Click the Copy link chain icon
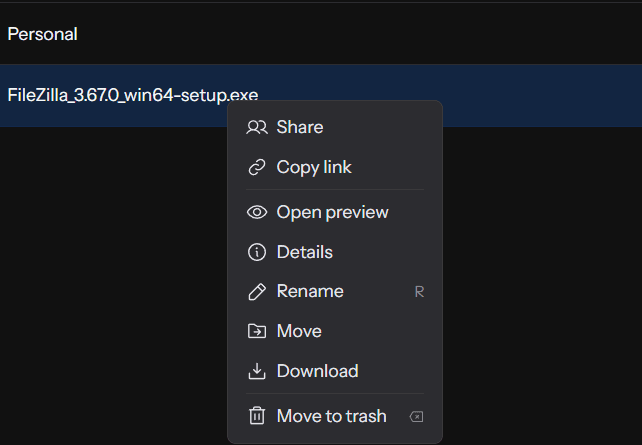The width and height of the screenshot is (642, 445). (x=257, y=167)
